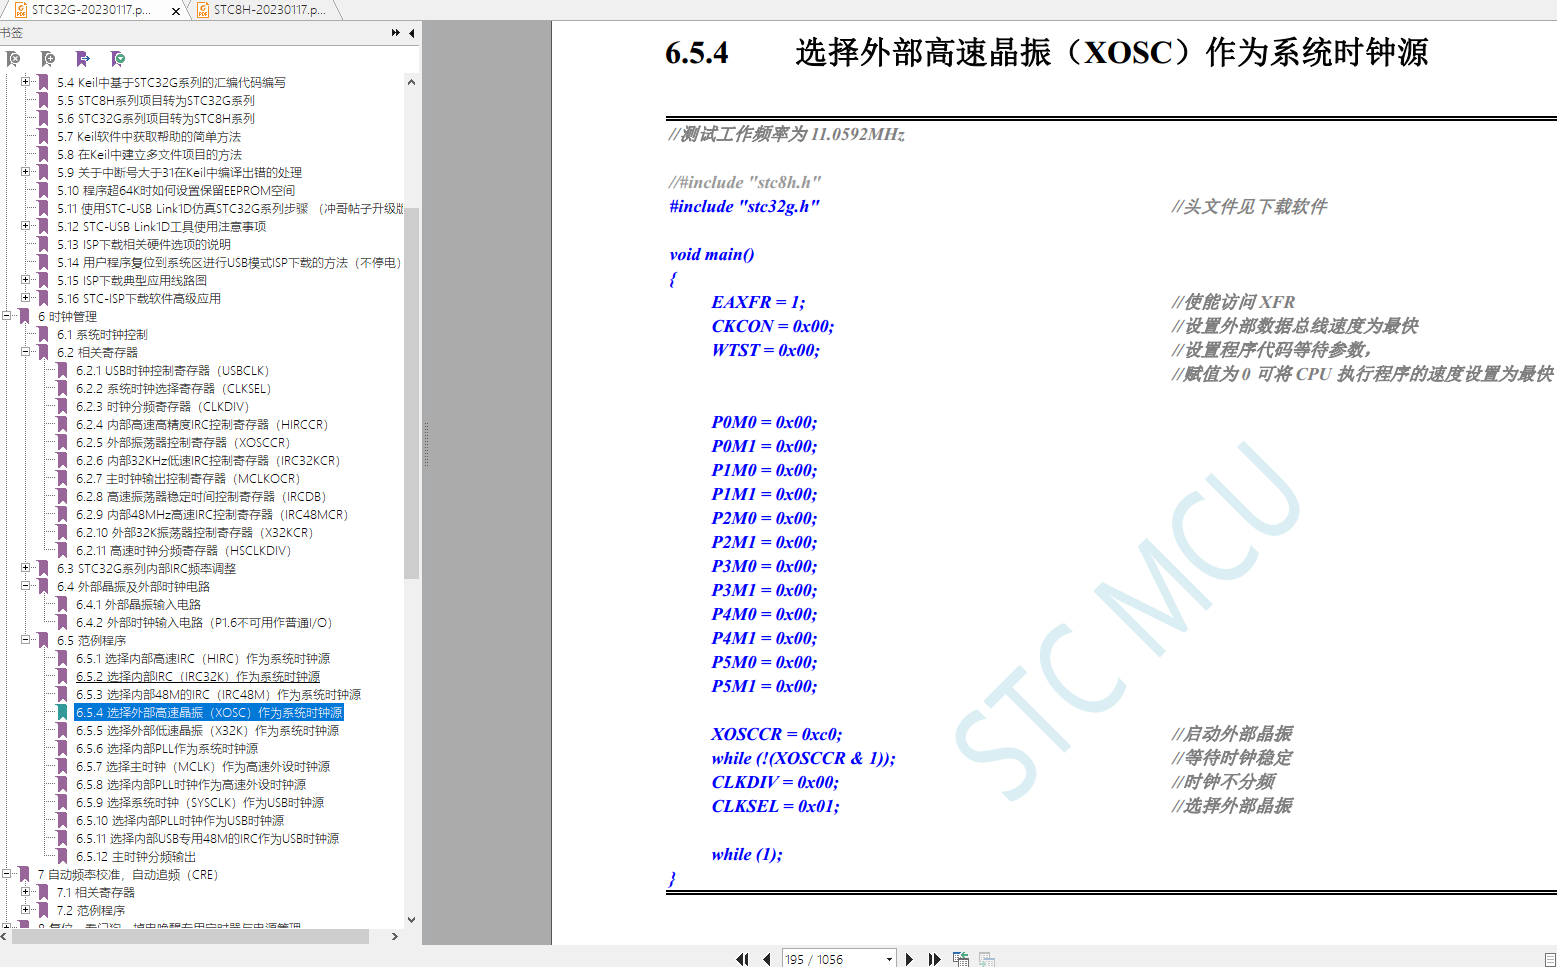1557x967 pixels.
Task: Click the next view icon in the page bar
Action: click(987, 959)
